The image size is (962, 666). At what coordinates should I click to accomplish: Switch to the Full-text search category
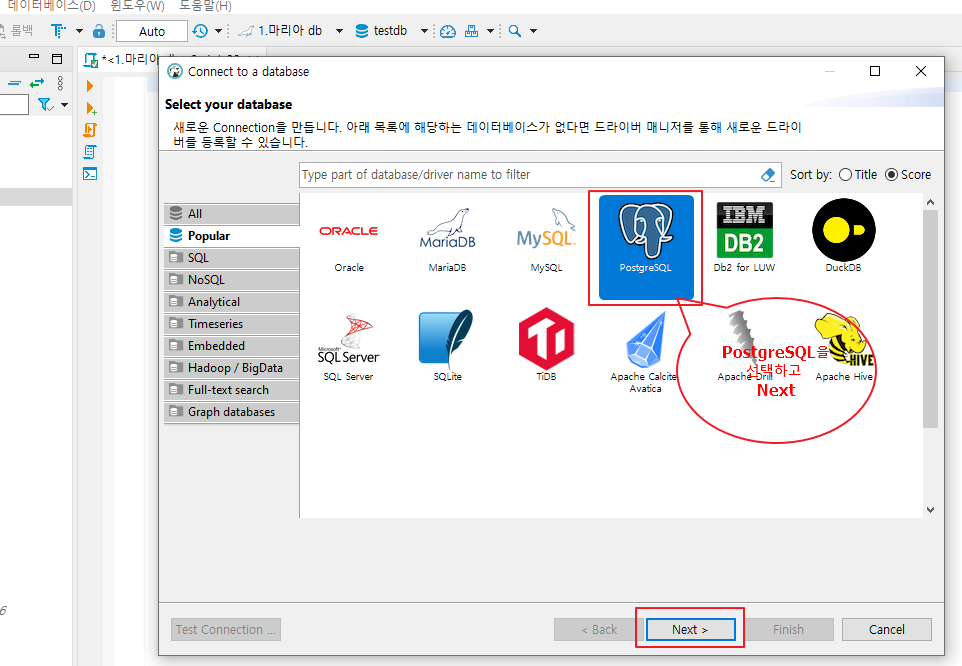click(x=232, y=390)
